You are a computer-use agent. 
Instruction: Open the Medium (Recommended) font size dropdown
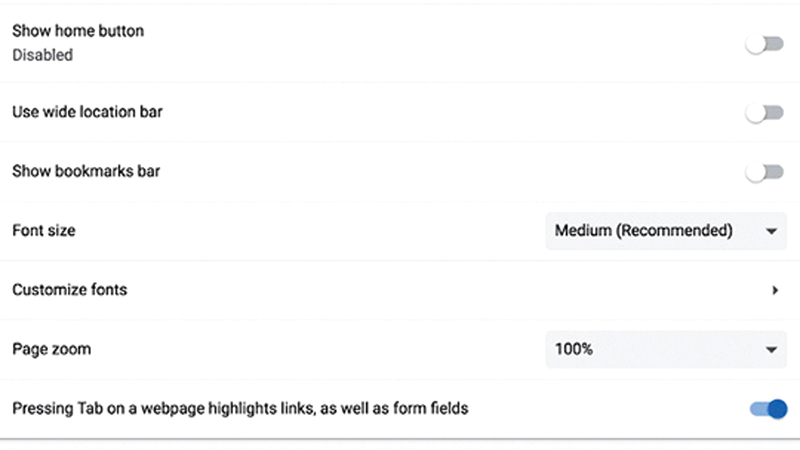tap(665, 231)
